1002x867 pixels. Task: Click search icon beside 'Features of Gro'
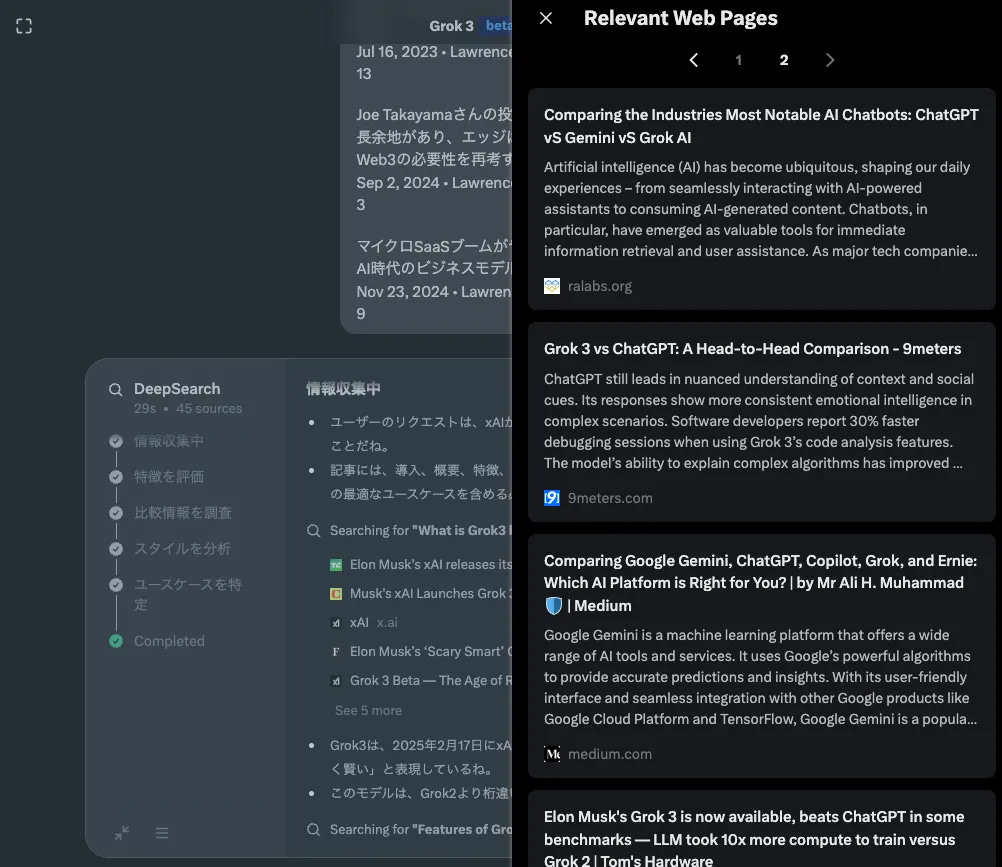[x=313, y=829]
